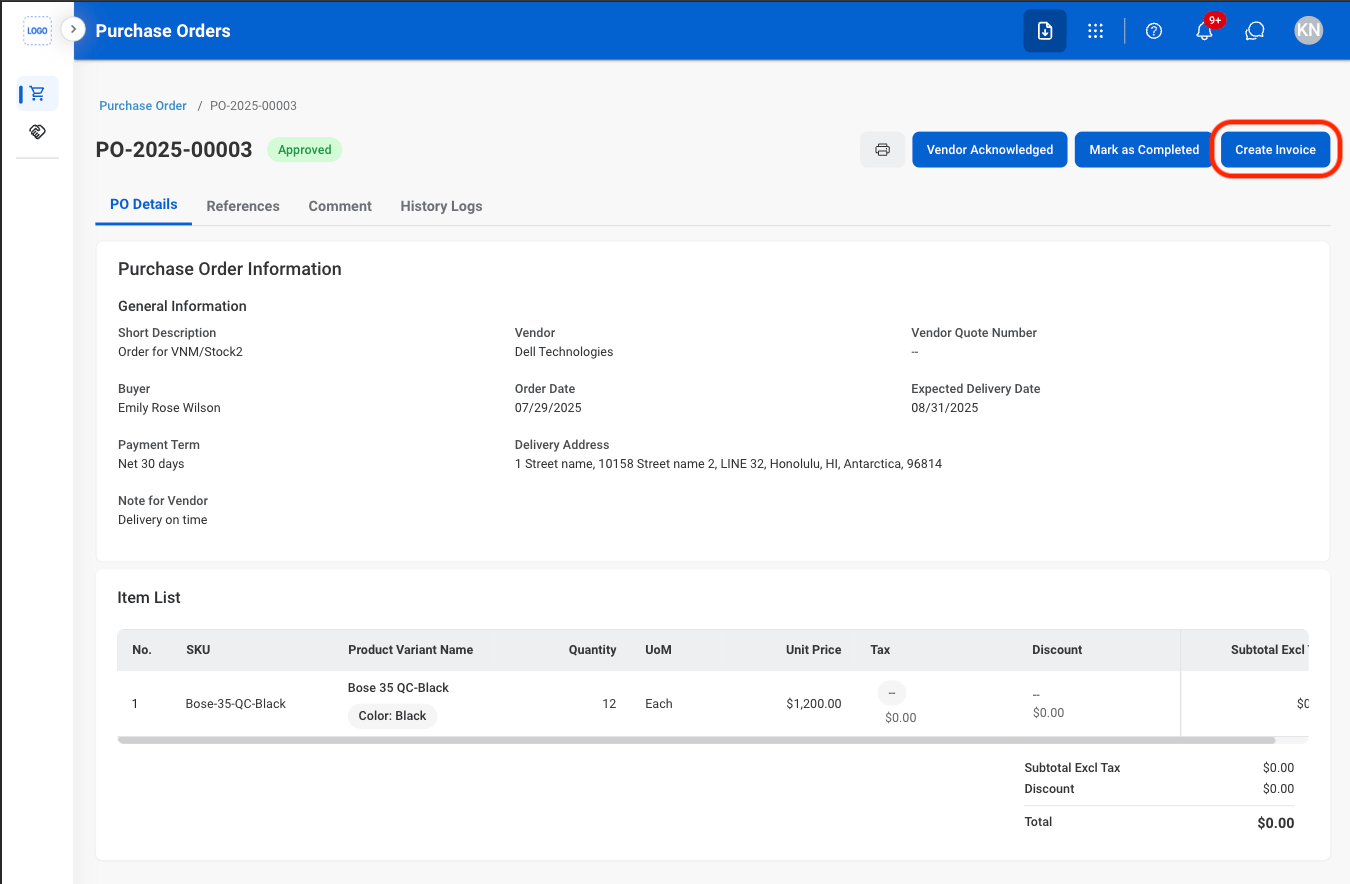Click the LOGO icon in sidebar

click(x=37, y=30)
